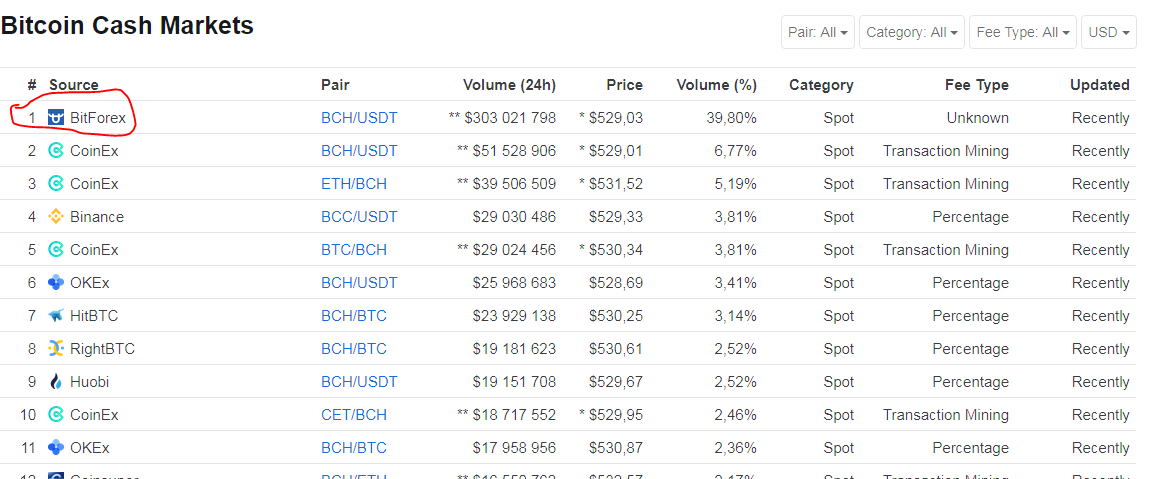Viewport: 1161px width, 479px height.
Task: Open RightBTC BCH/BTC pair link
Action: [354, 349]
